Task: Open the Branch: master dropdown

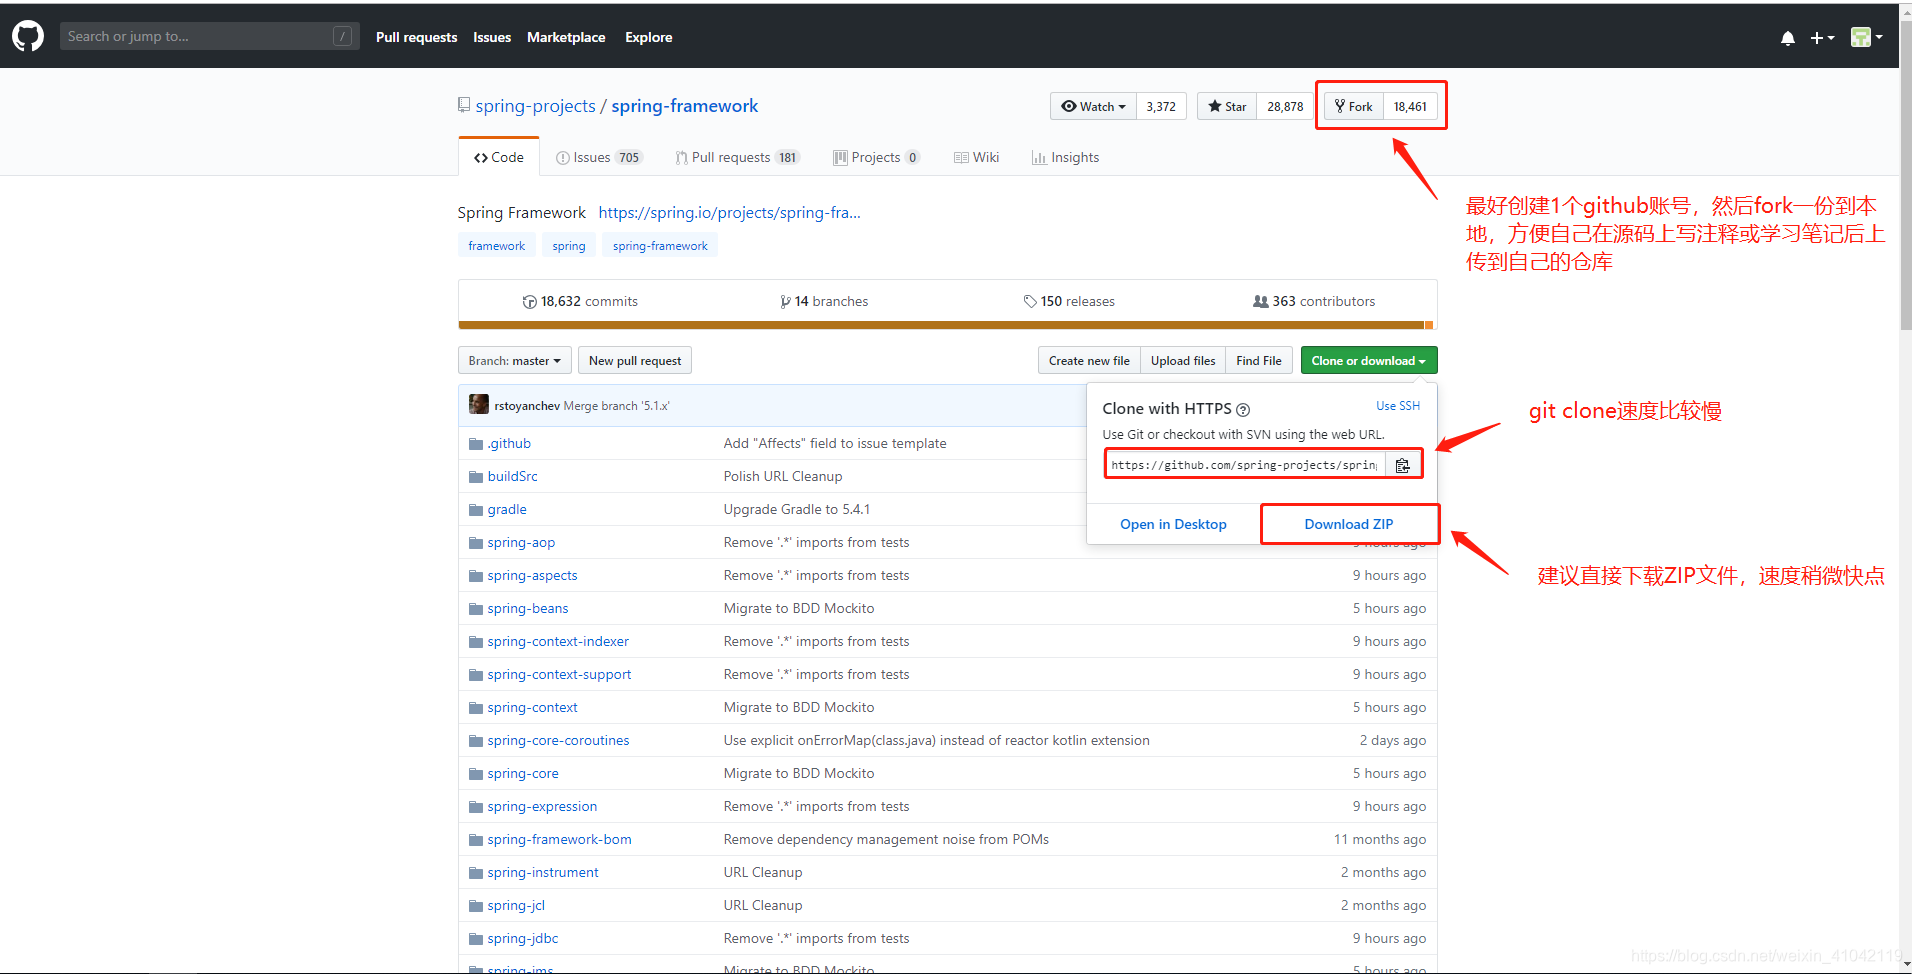Action: click(x=515, y=360)
